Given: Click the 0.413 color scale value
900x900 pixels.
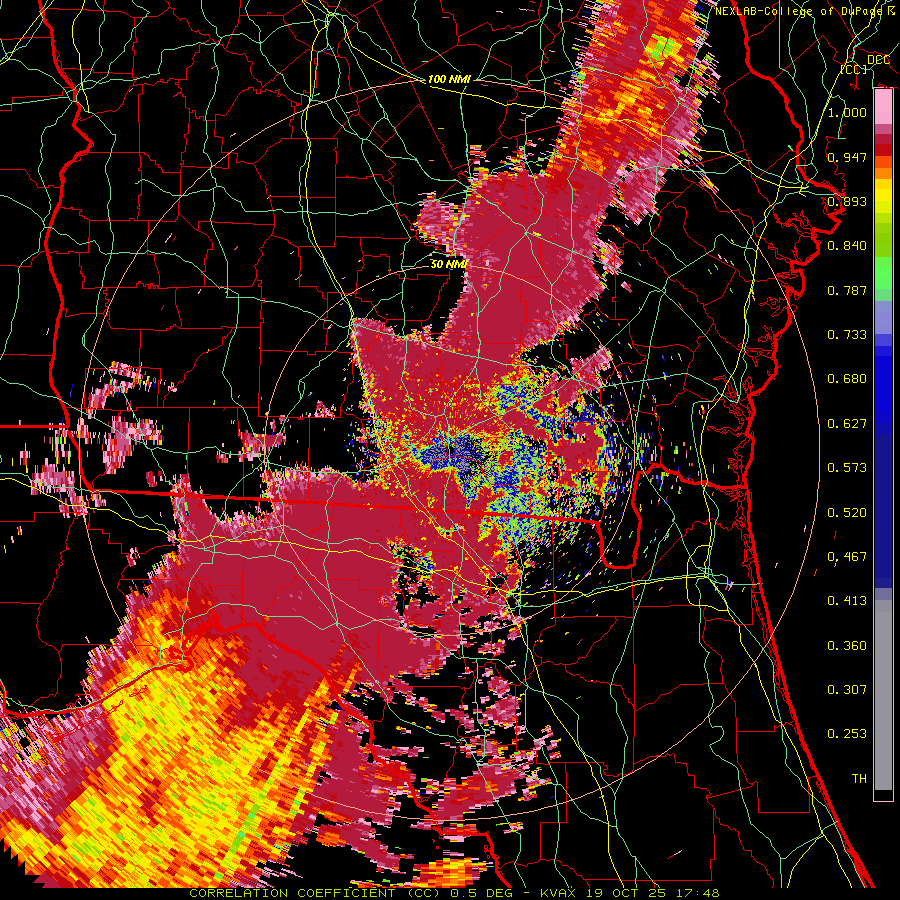Looking at the screenshot, I should [x=847, y=601].
